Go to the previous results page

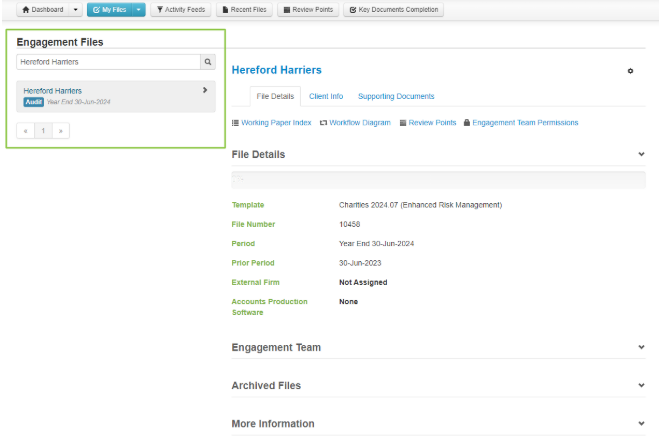click(25, 131)
